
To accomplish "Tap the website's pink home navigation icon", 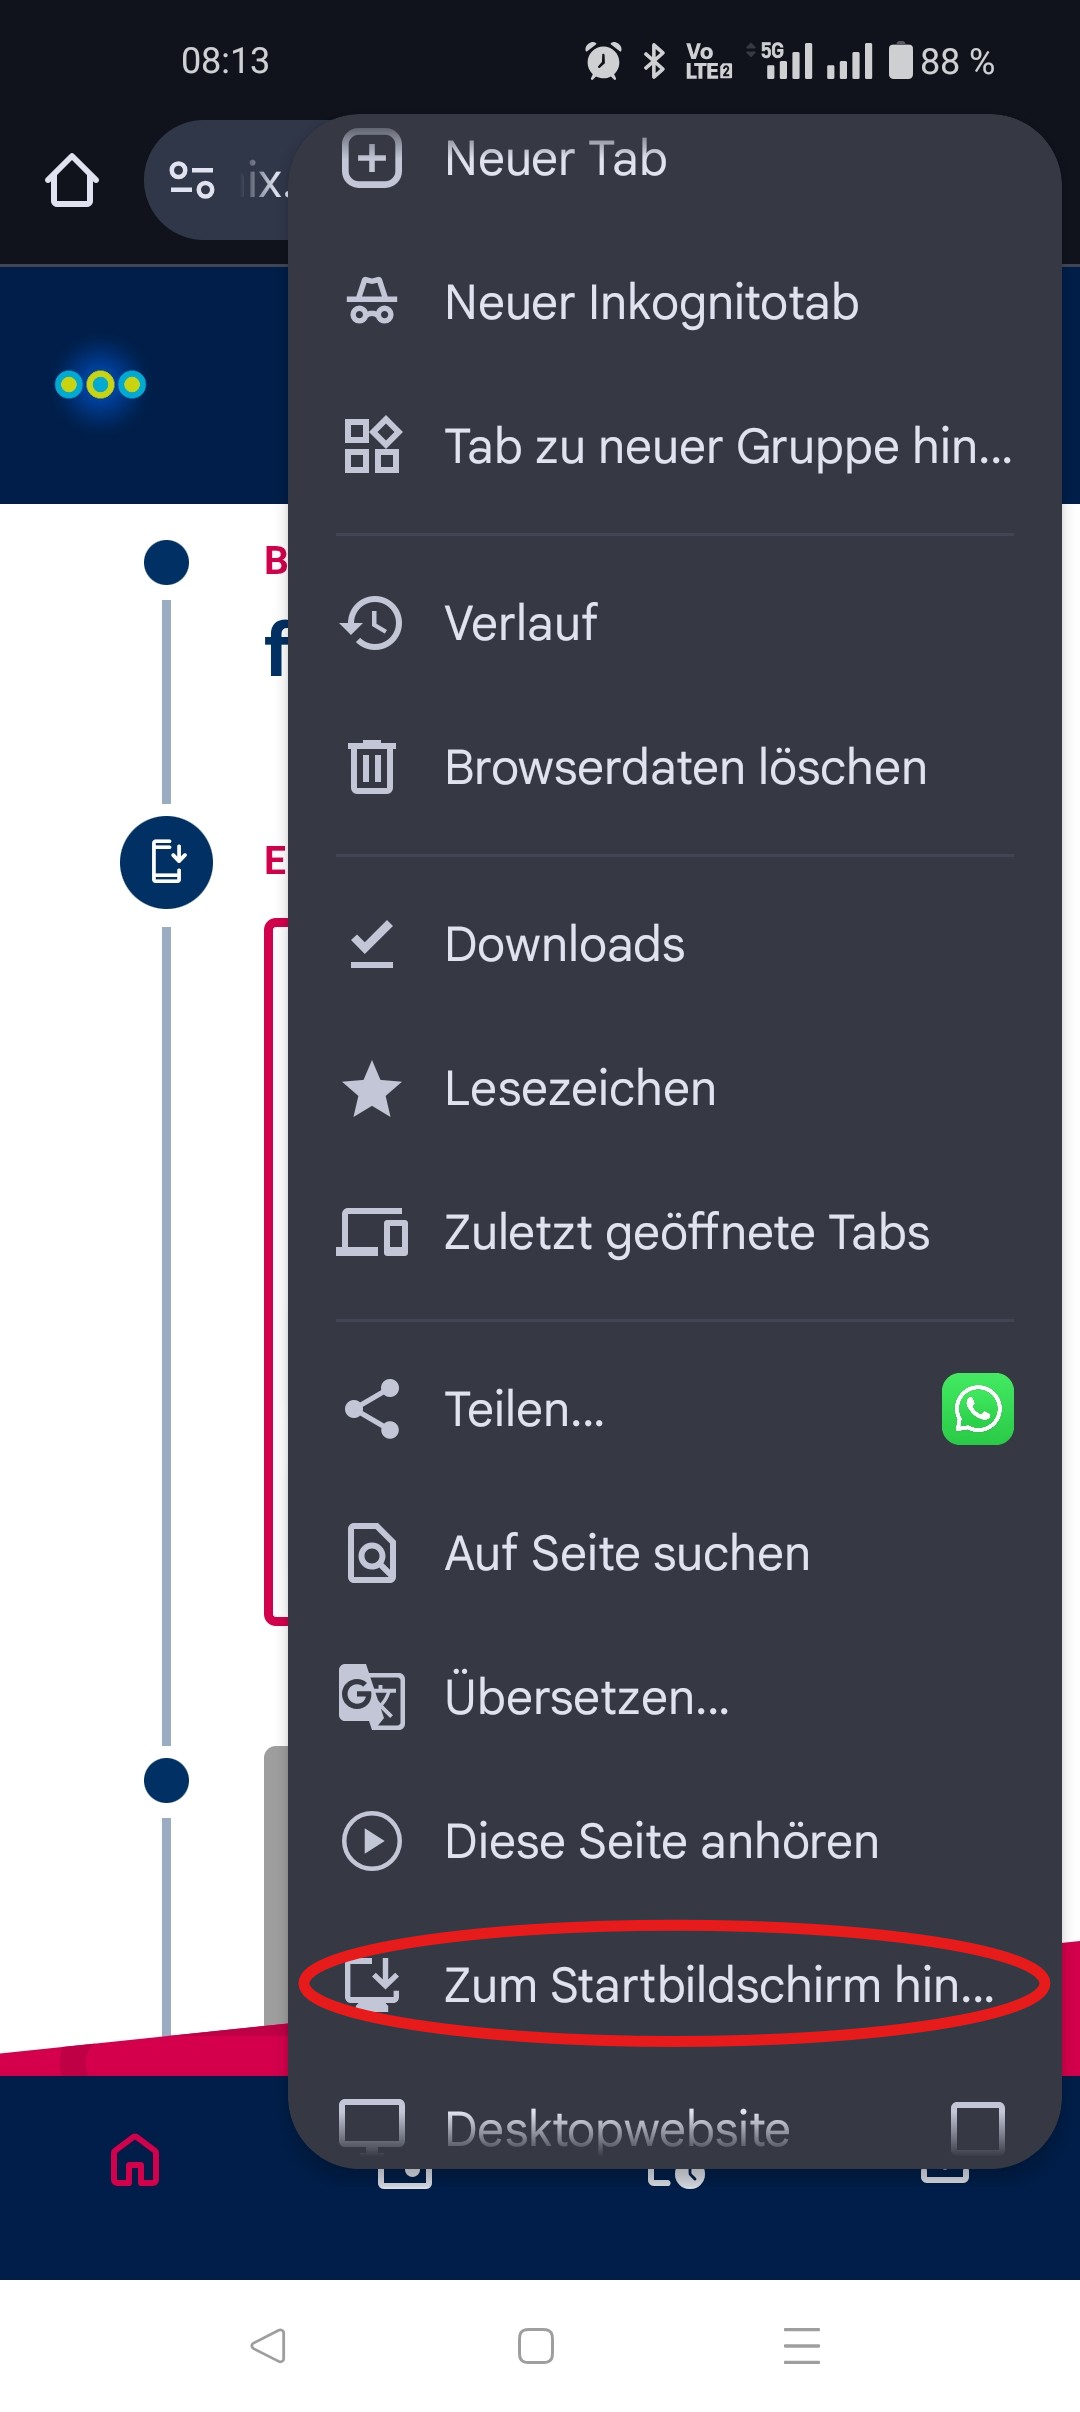I will point(135,2160).
